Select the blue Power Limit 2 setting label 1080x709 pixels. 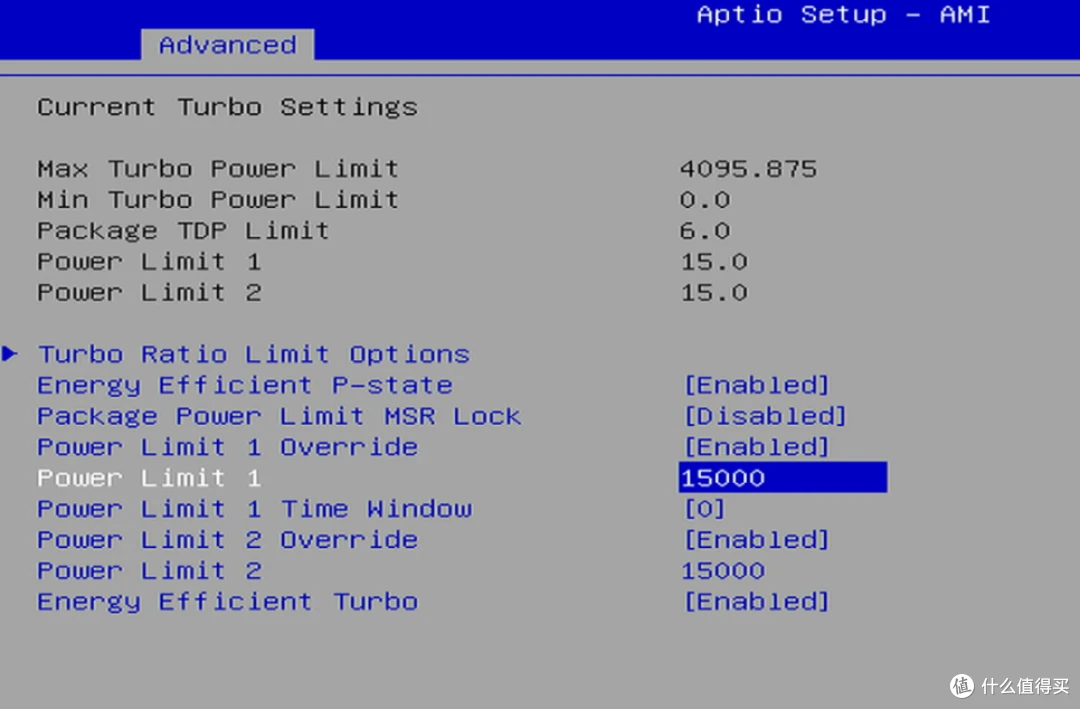(149, 571)
